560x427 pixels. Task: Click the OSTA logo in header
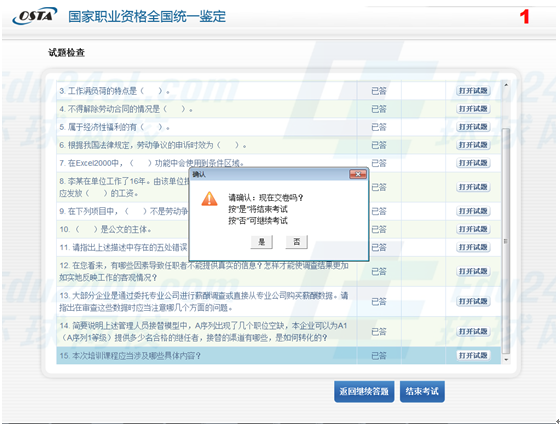click(35, 16)
